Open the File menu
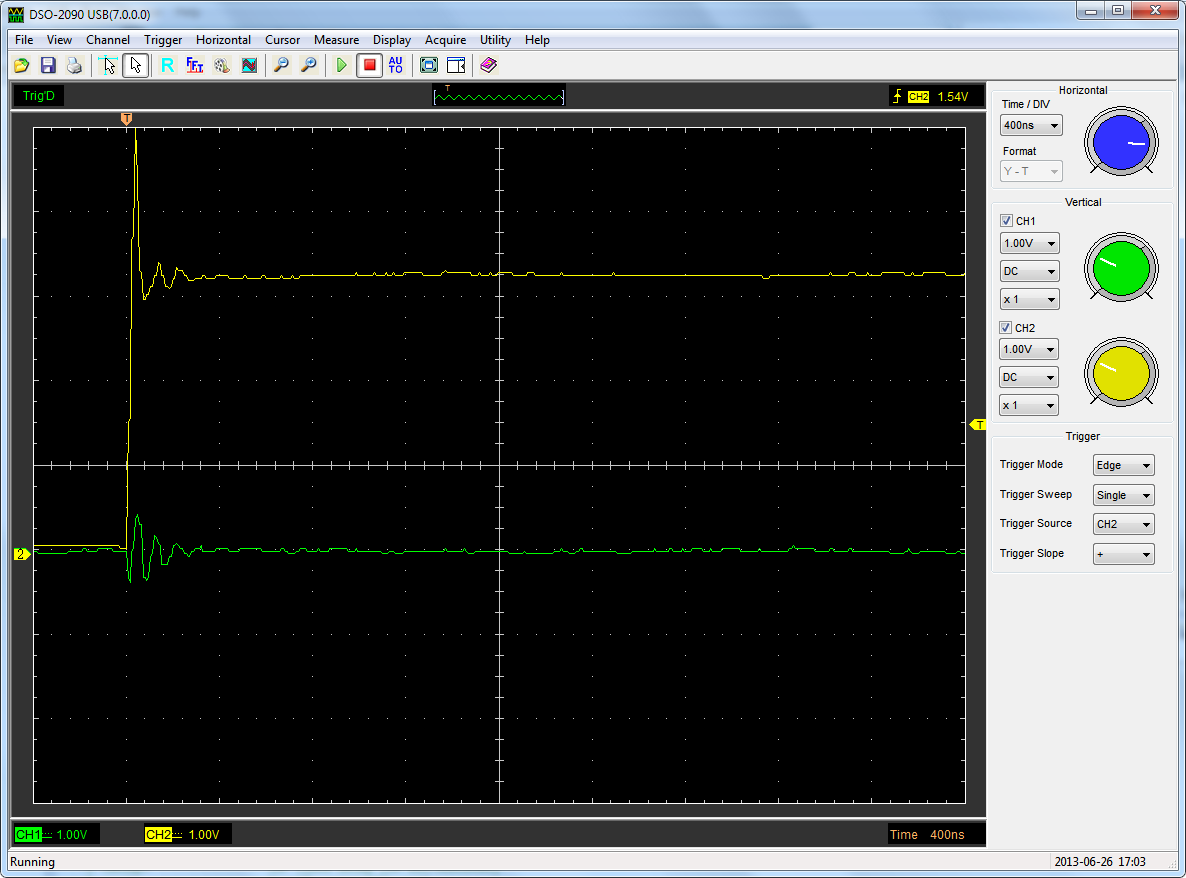The width and height of the screenshot is (1186, 878). point(24,40)
